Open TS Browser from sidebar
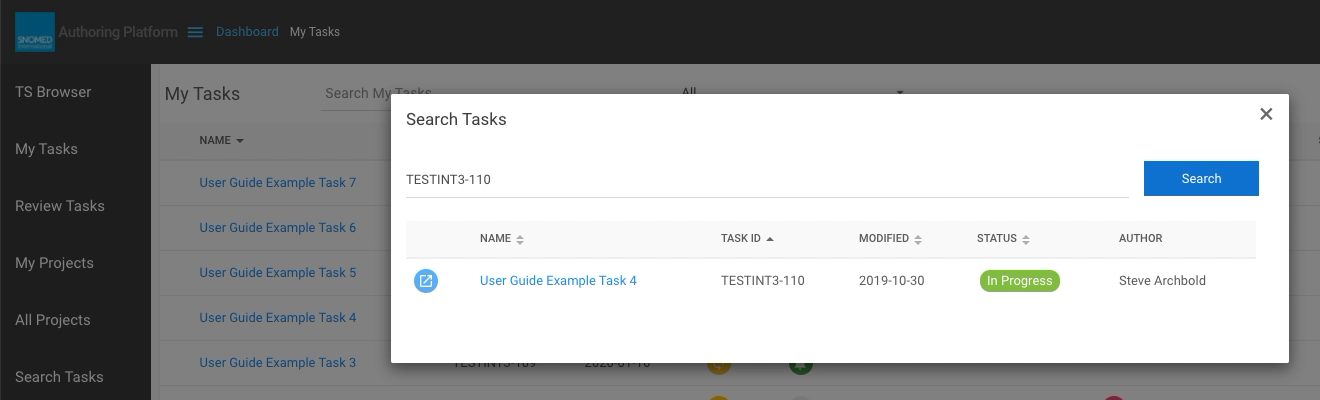The width and height of the screenshot is (1320, 400). tap(53, 92)
